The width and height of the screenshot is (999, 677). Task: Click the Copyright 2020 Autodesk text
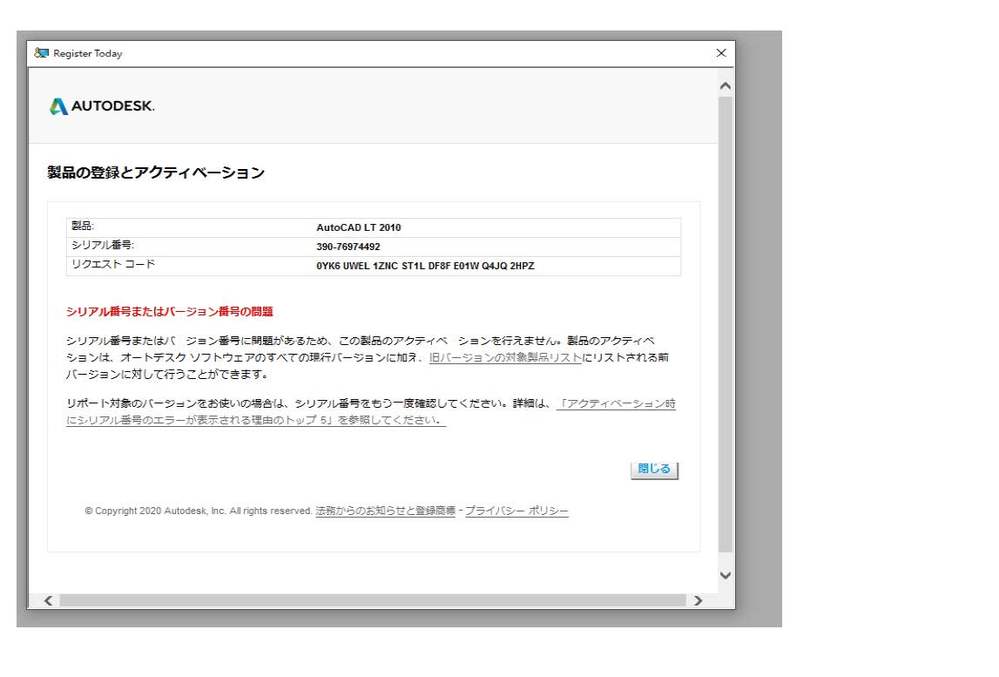tap(198, 511)
